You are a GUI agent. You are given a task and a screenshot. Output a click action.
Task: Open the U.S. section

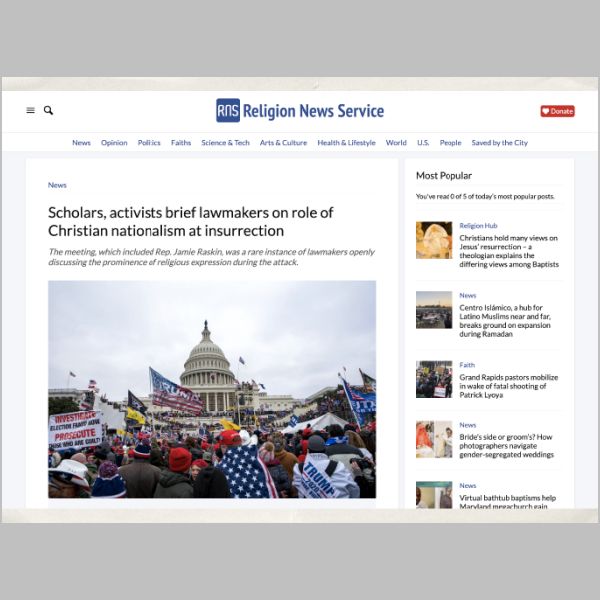(423, 143)
